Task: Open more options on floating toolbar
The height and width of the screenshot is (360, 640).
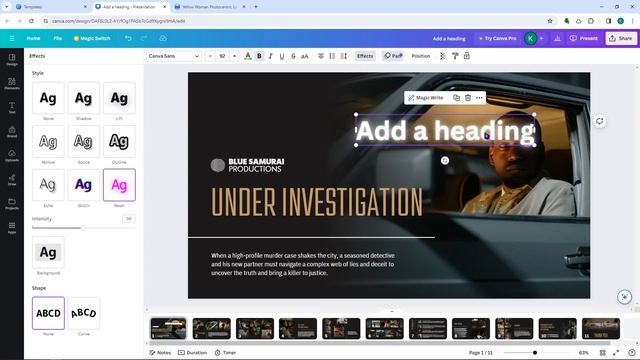Action: coord(479,98)
